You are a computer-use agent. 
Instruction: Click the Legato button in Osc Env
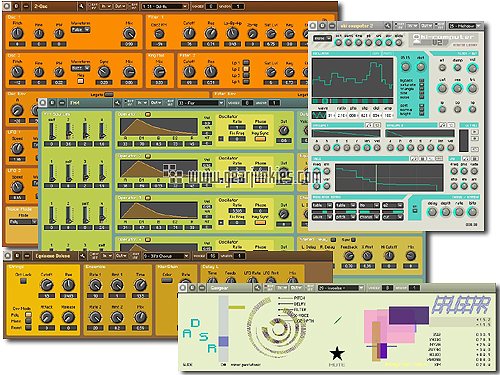pyautogui.click(x=109, y=95)
